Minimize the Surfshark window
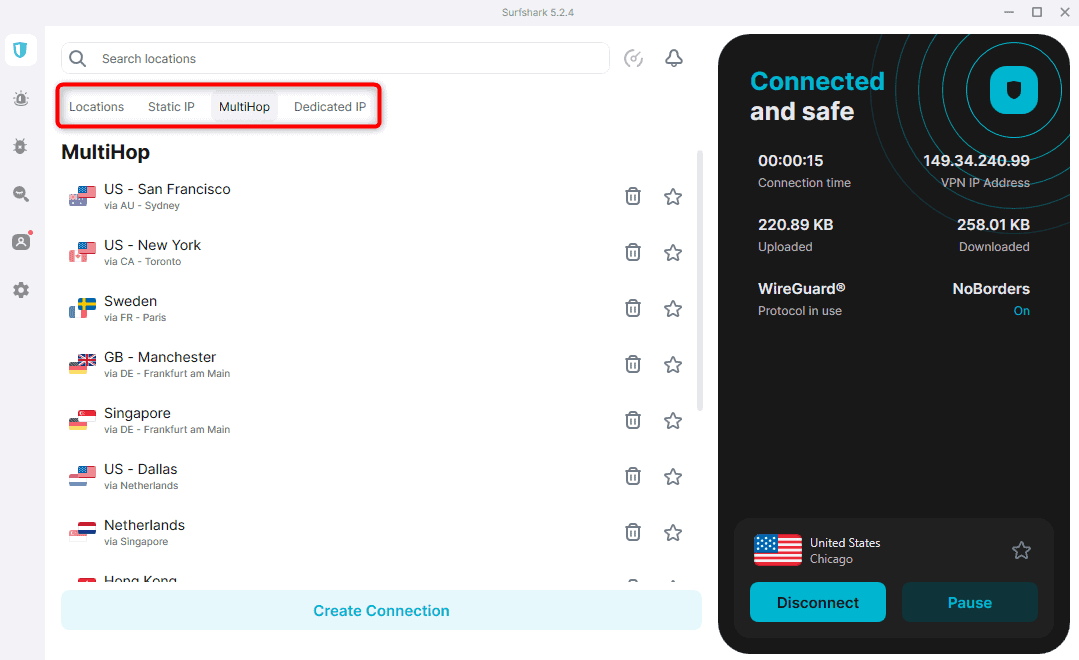Screen dimensions: 1079x660 pos(1009,12)
